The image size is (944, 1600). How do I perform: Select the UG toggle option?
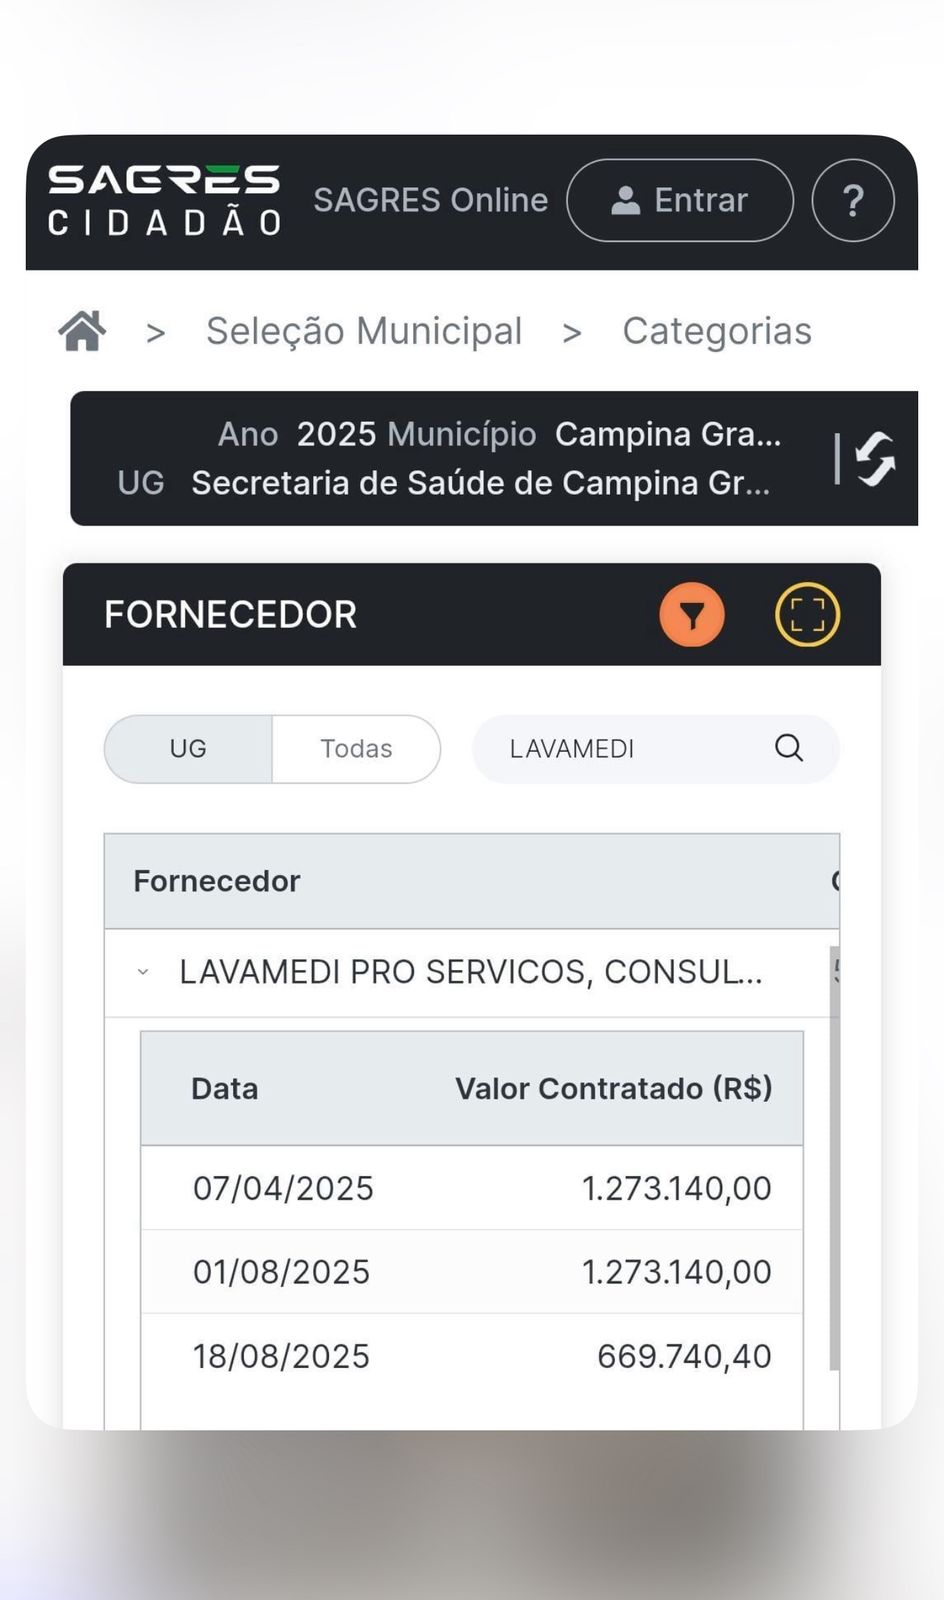tap(188, 749)
